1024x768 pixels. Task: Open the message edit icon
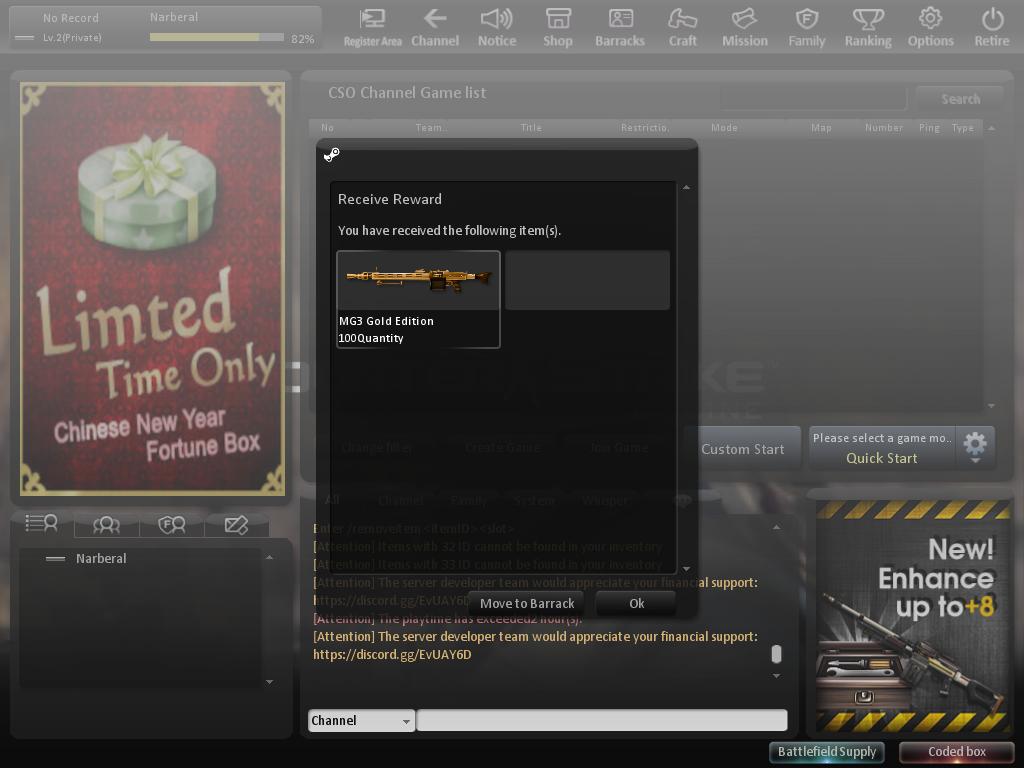pos(236,524)
